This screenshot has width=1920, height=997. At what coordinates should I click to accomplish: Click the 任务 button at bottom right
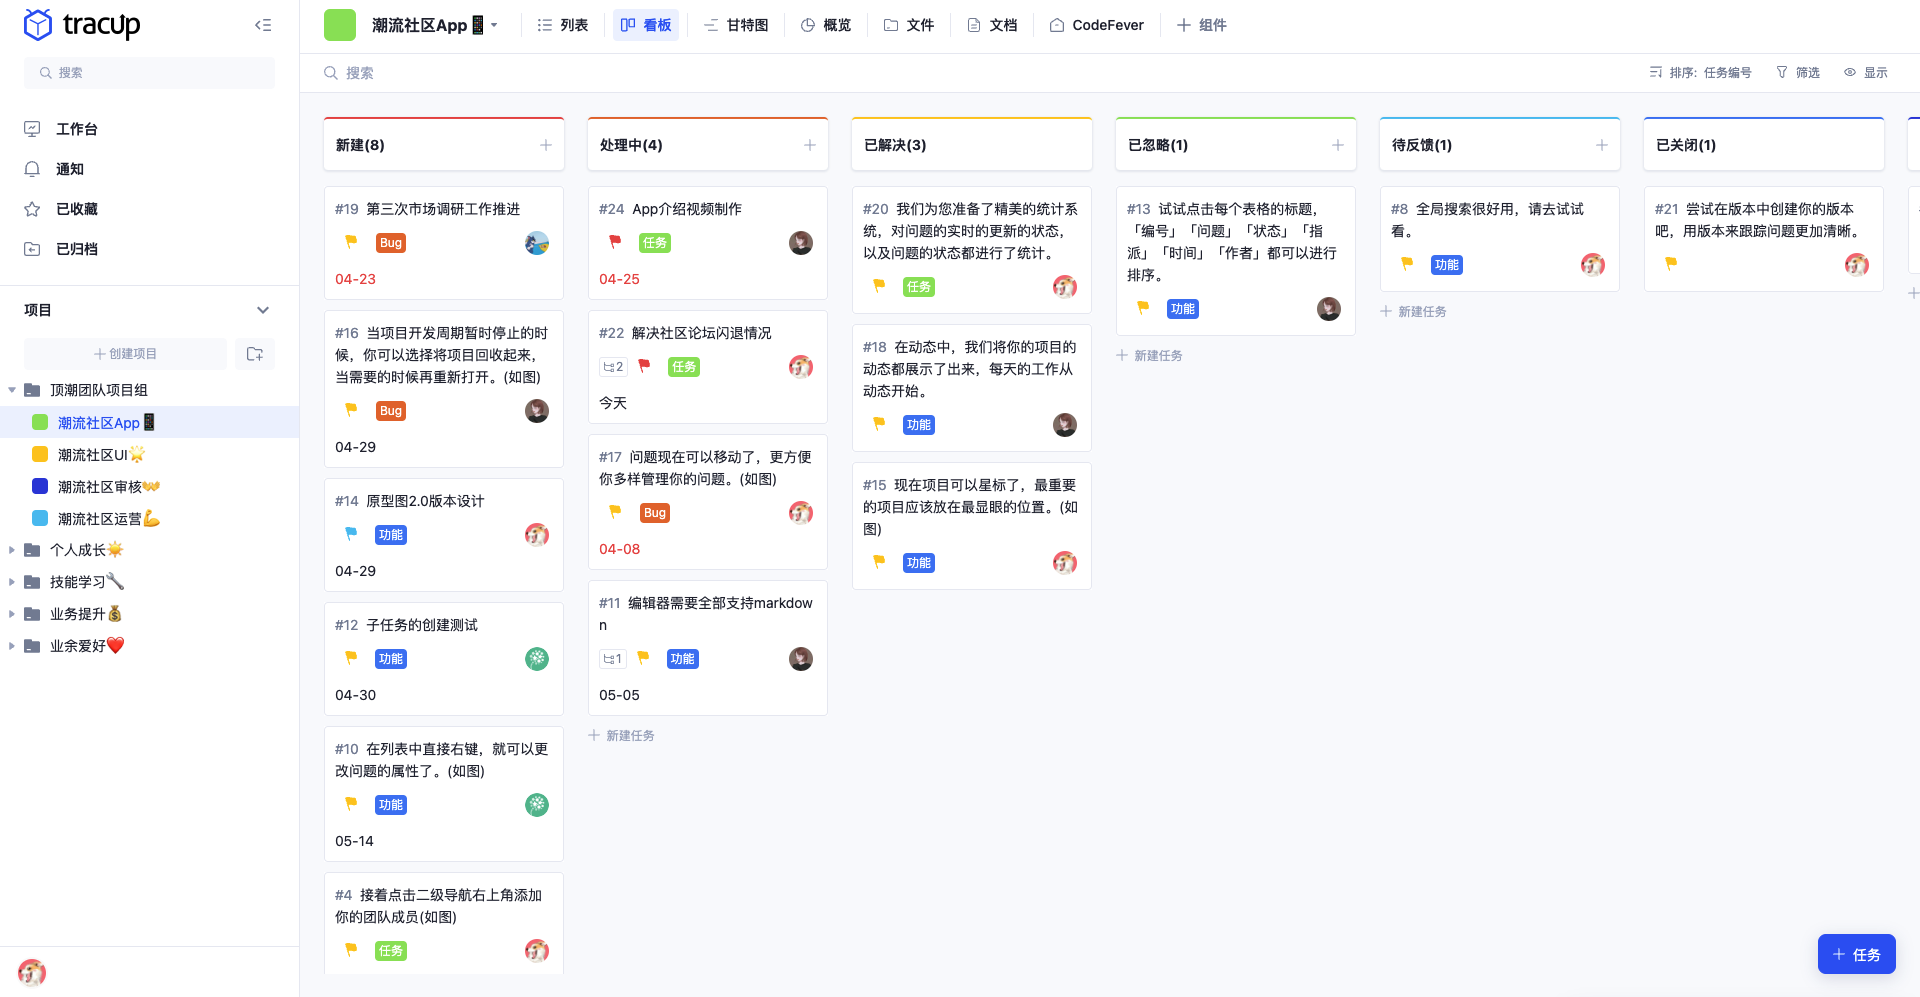pos(1856,953)
